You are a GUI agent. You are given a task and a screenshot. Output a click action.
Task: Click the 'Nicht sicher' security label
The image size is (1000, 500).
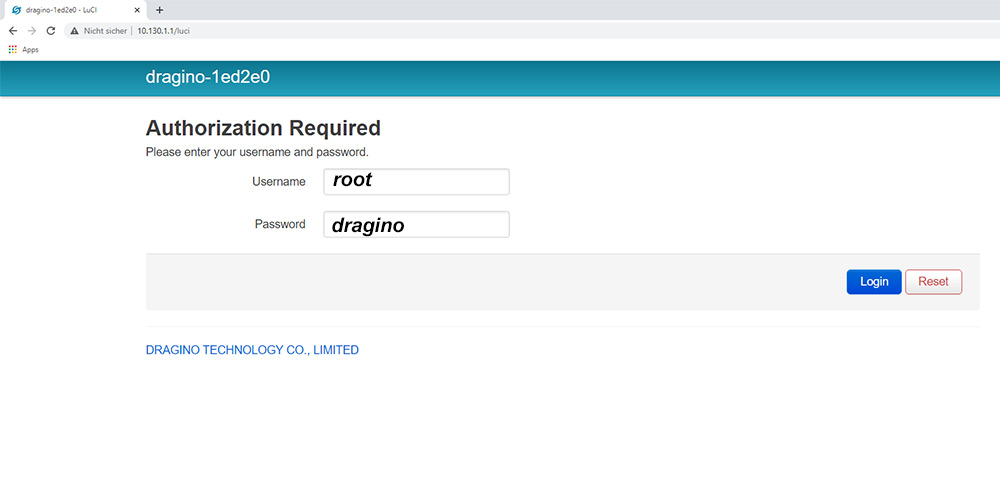105,31
